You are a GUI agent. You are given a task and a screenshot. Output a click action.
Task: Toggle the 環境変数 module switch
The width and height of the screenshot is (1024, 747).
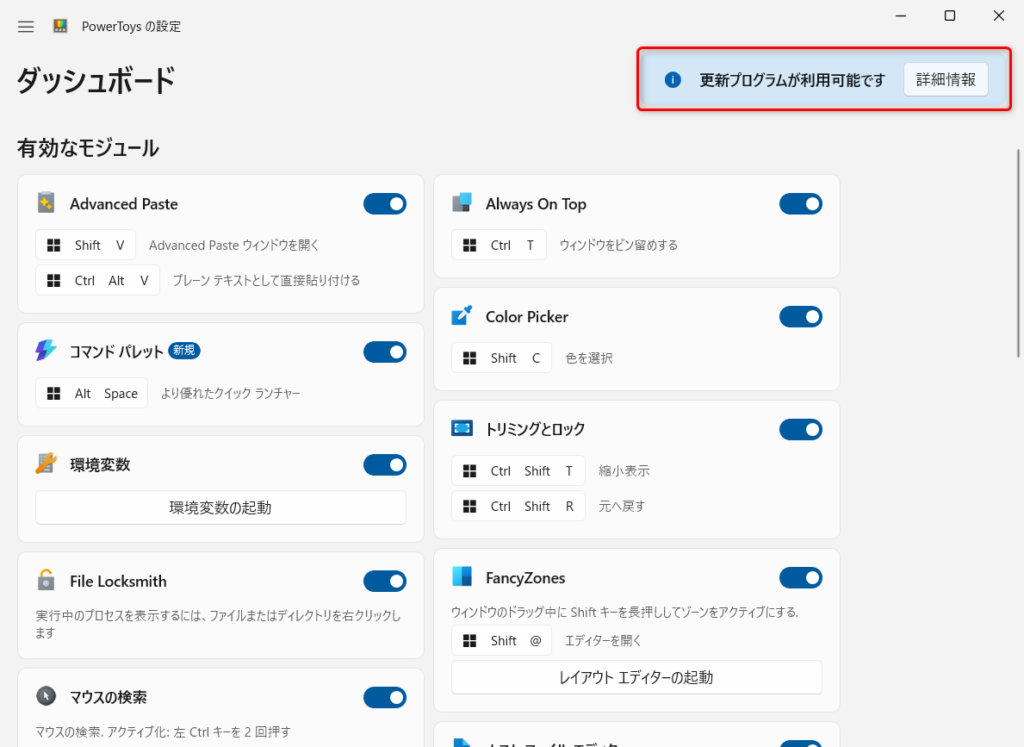click(x=385, y=465)
